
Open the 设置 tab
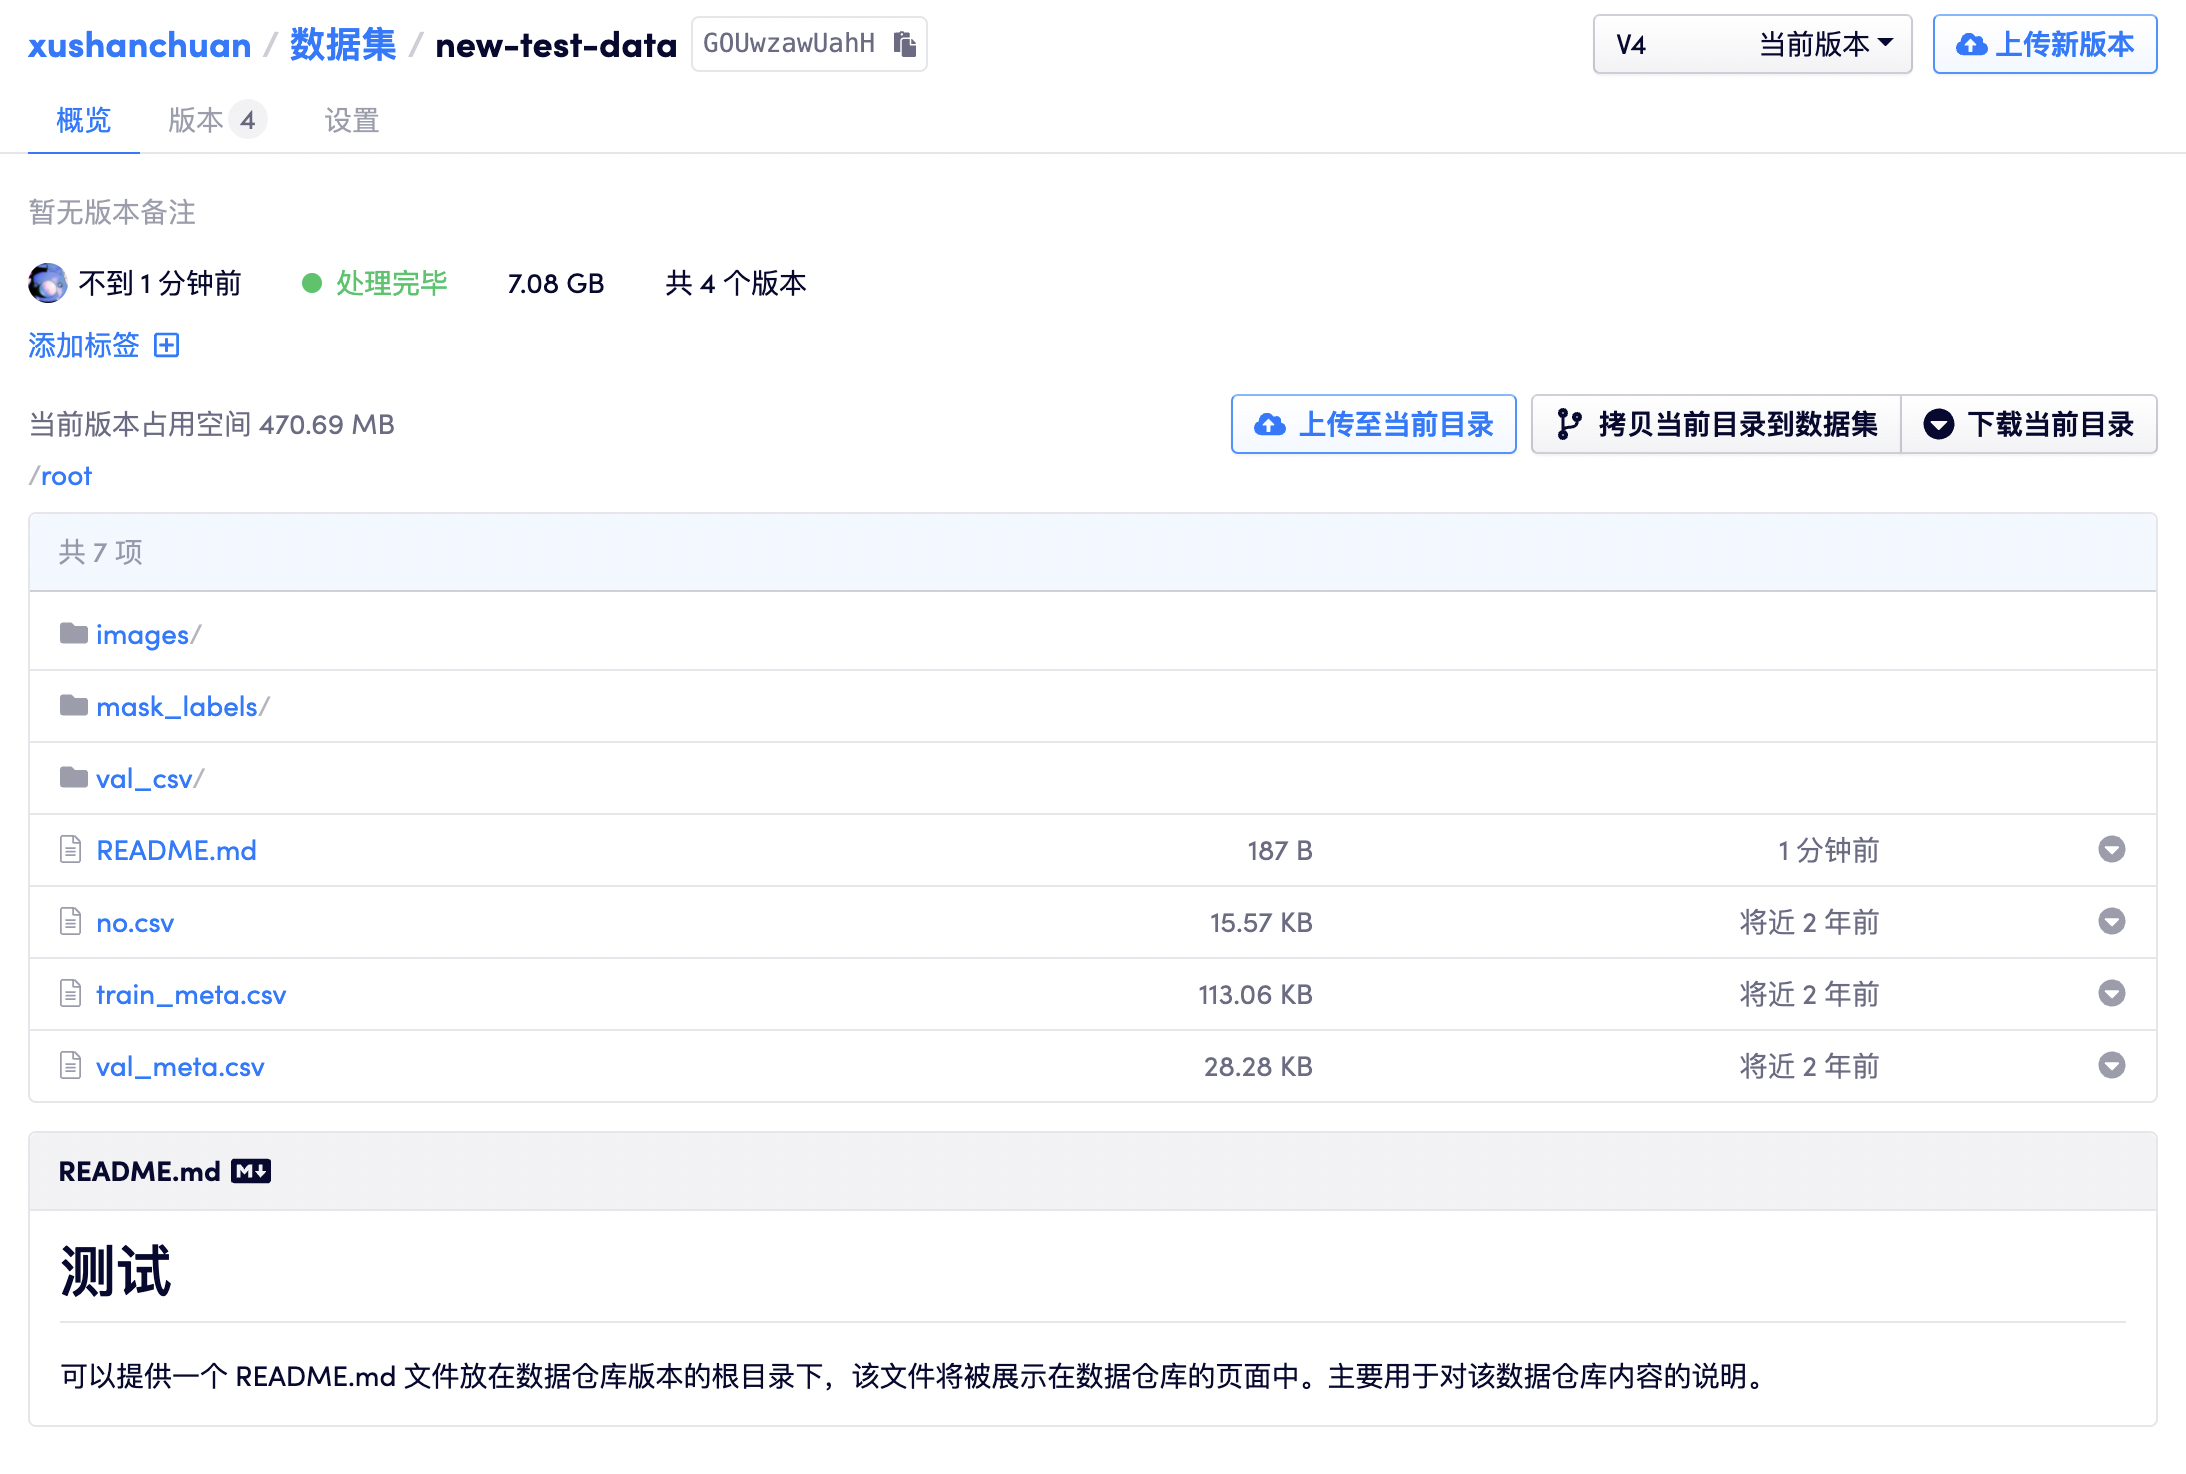coord(351,120)
